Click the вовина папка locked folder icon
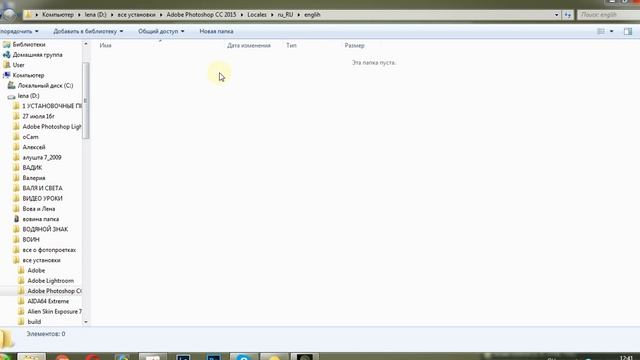Image resolution: width=640 pixels, height=360 pixels. pyautogui.click(x=16, y=219)
